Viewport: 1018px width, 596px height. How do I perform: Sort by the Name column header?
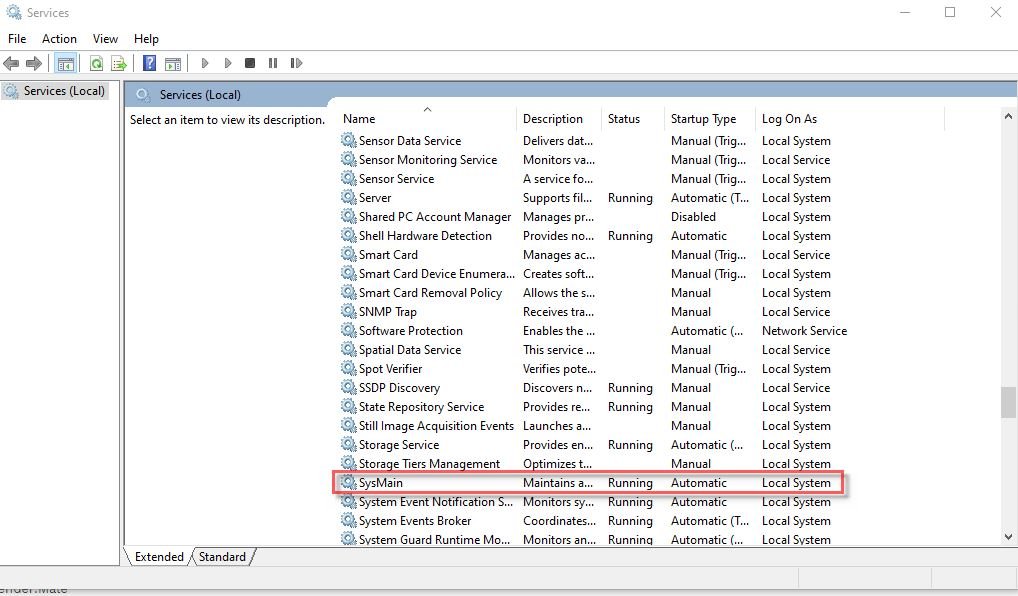[x=427, y=119]
